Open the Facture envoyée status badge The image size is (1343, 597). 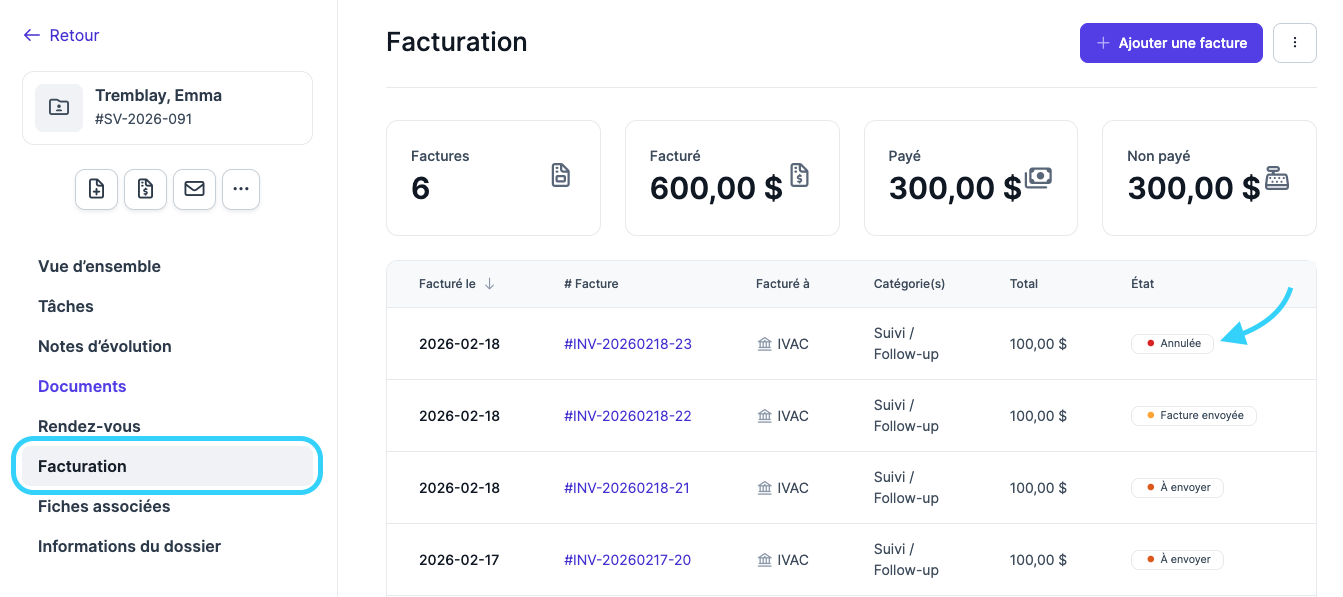1193,415
